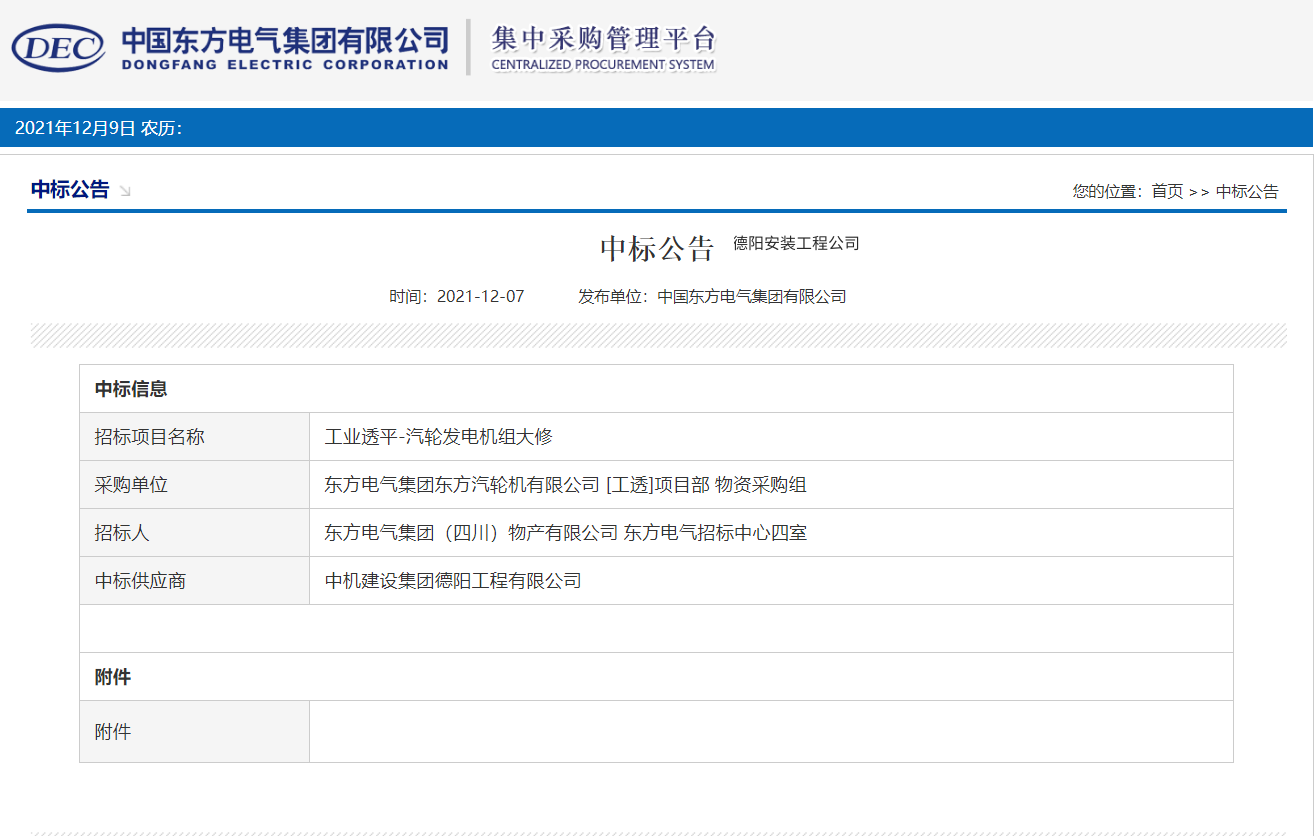Click the 招标项目名称 label cell
Viewport: 1314px width, 836px height.
tap(195, 437)
